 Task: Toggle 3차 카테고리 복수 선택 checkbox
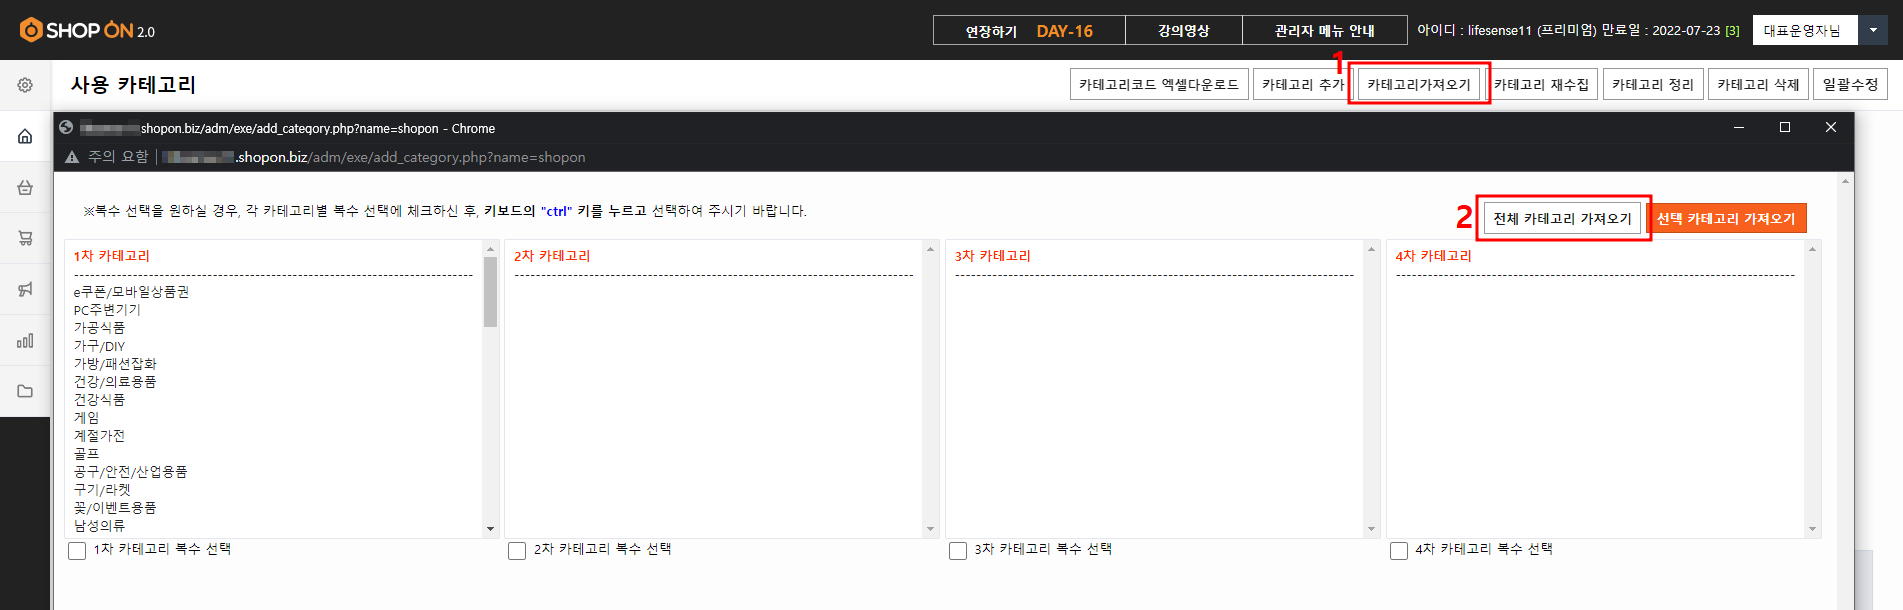click(958, 551)
